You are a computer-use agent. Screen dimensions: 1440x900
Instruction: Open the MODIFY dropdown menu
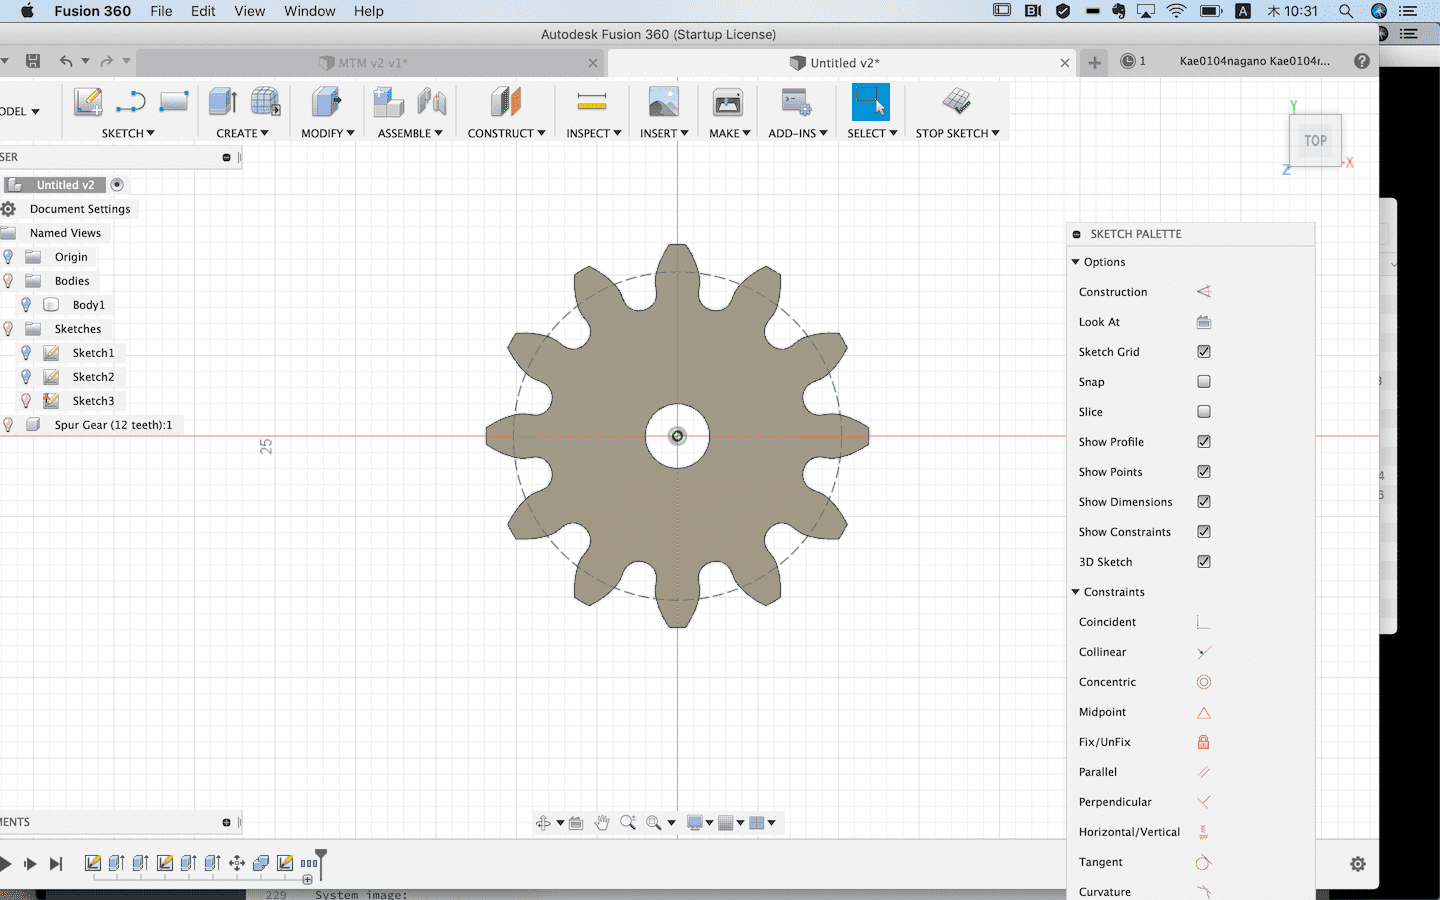(x=328, y=133)
